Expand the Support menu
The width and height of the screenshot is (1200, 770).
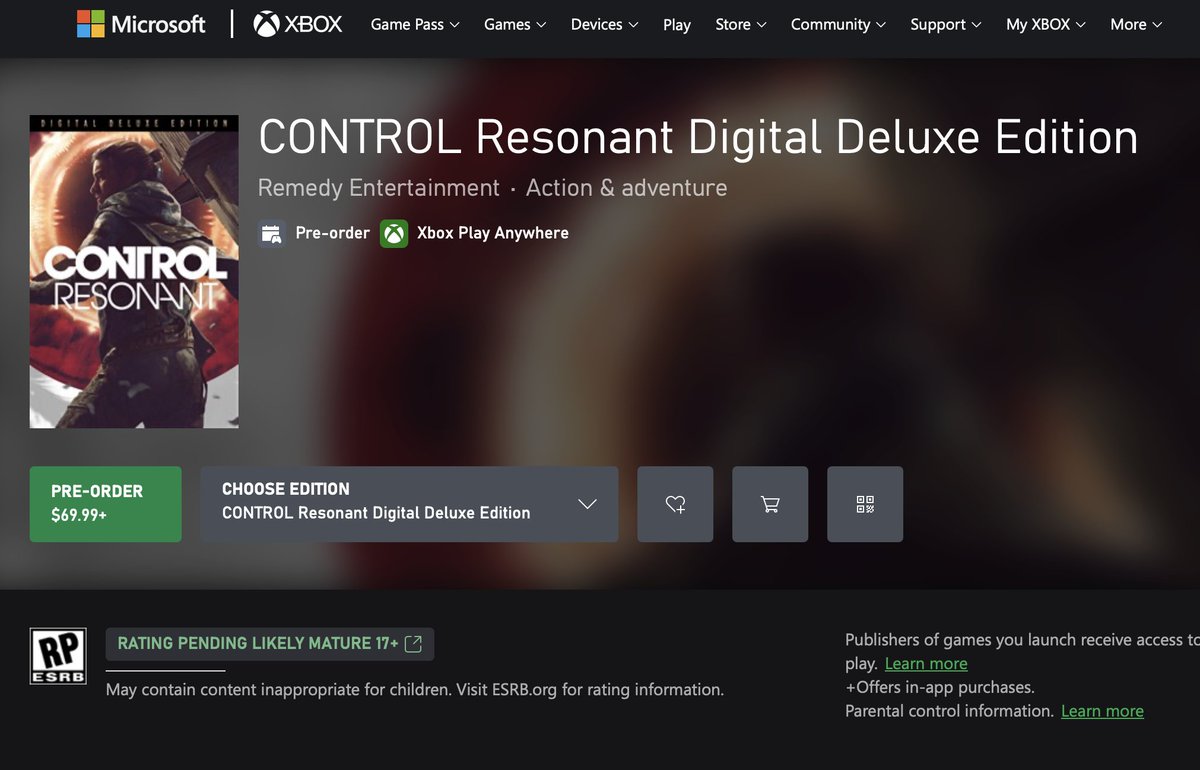[946, 24]
